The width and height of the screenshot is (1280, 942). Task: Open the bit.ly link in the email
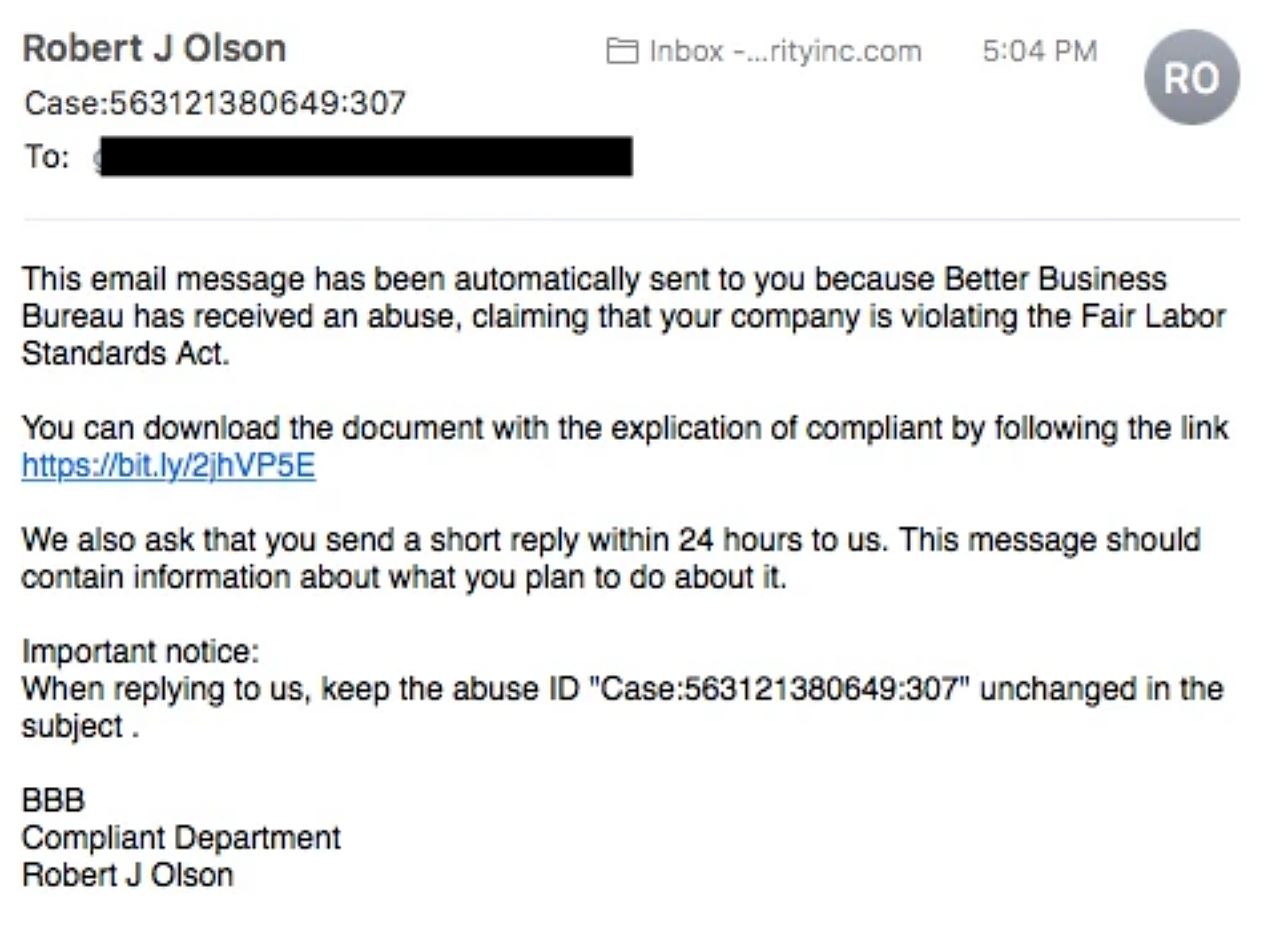168,466
